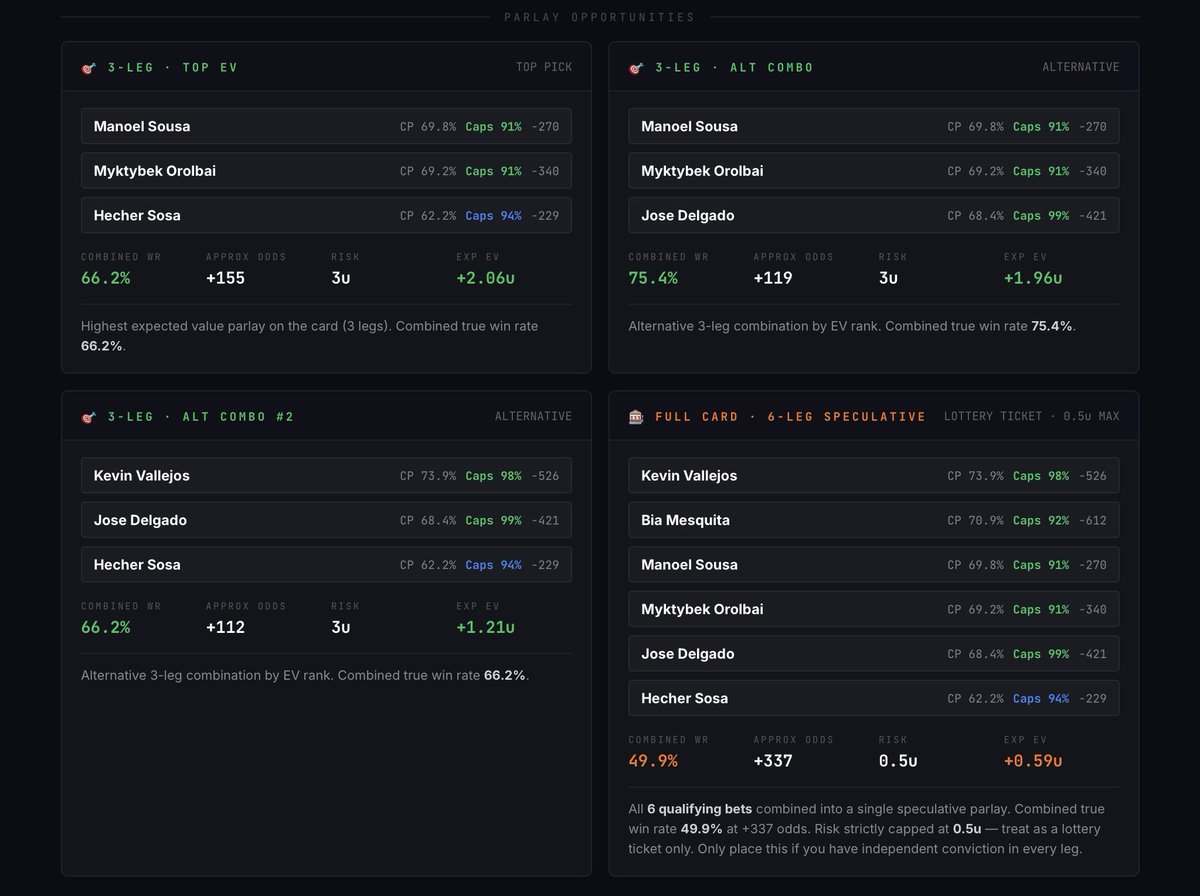Select Jose Delgado row in Alt Combo #2 card
The height and width of the screenshot is (896, 1200).
point(326,520)
